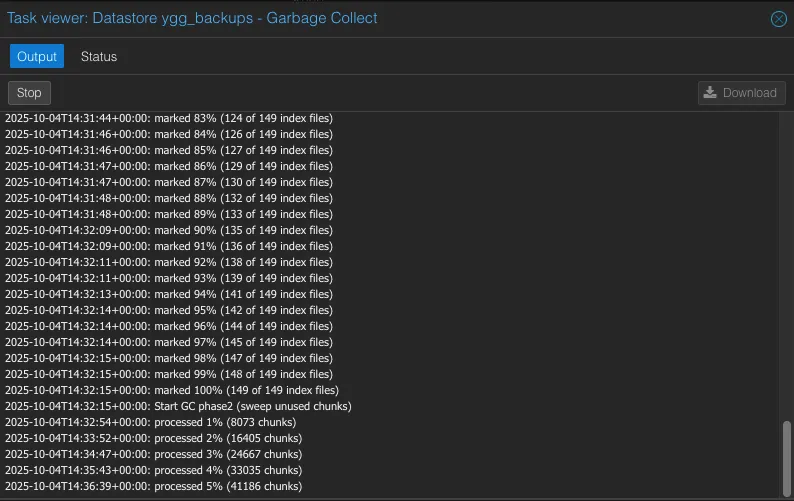Click the download arrow icon
Viewport: 794px width, 501px height.
point(710,93)
